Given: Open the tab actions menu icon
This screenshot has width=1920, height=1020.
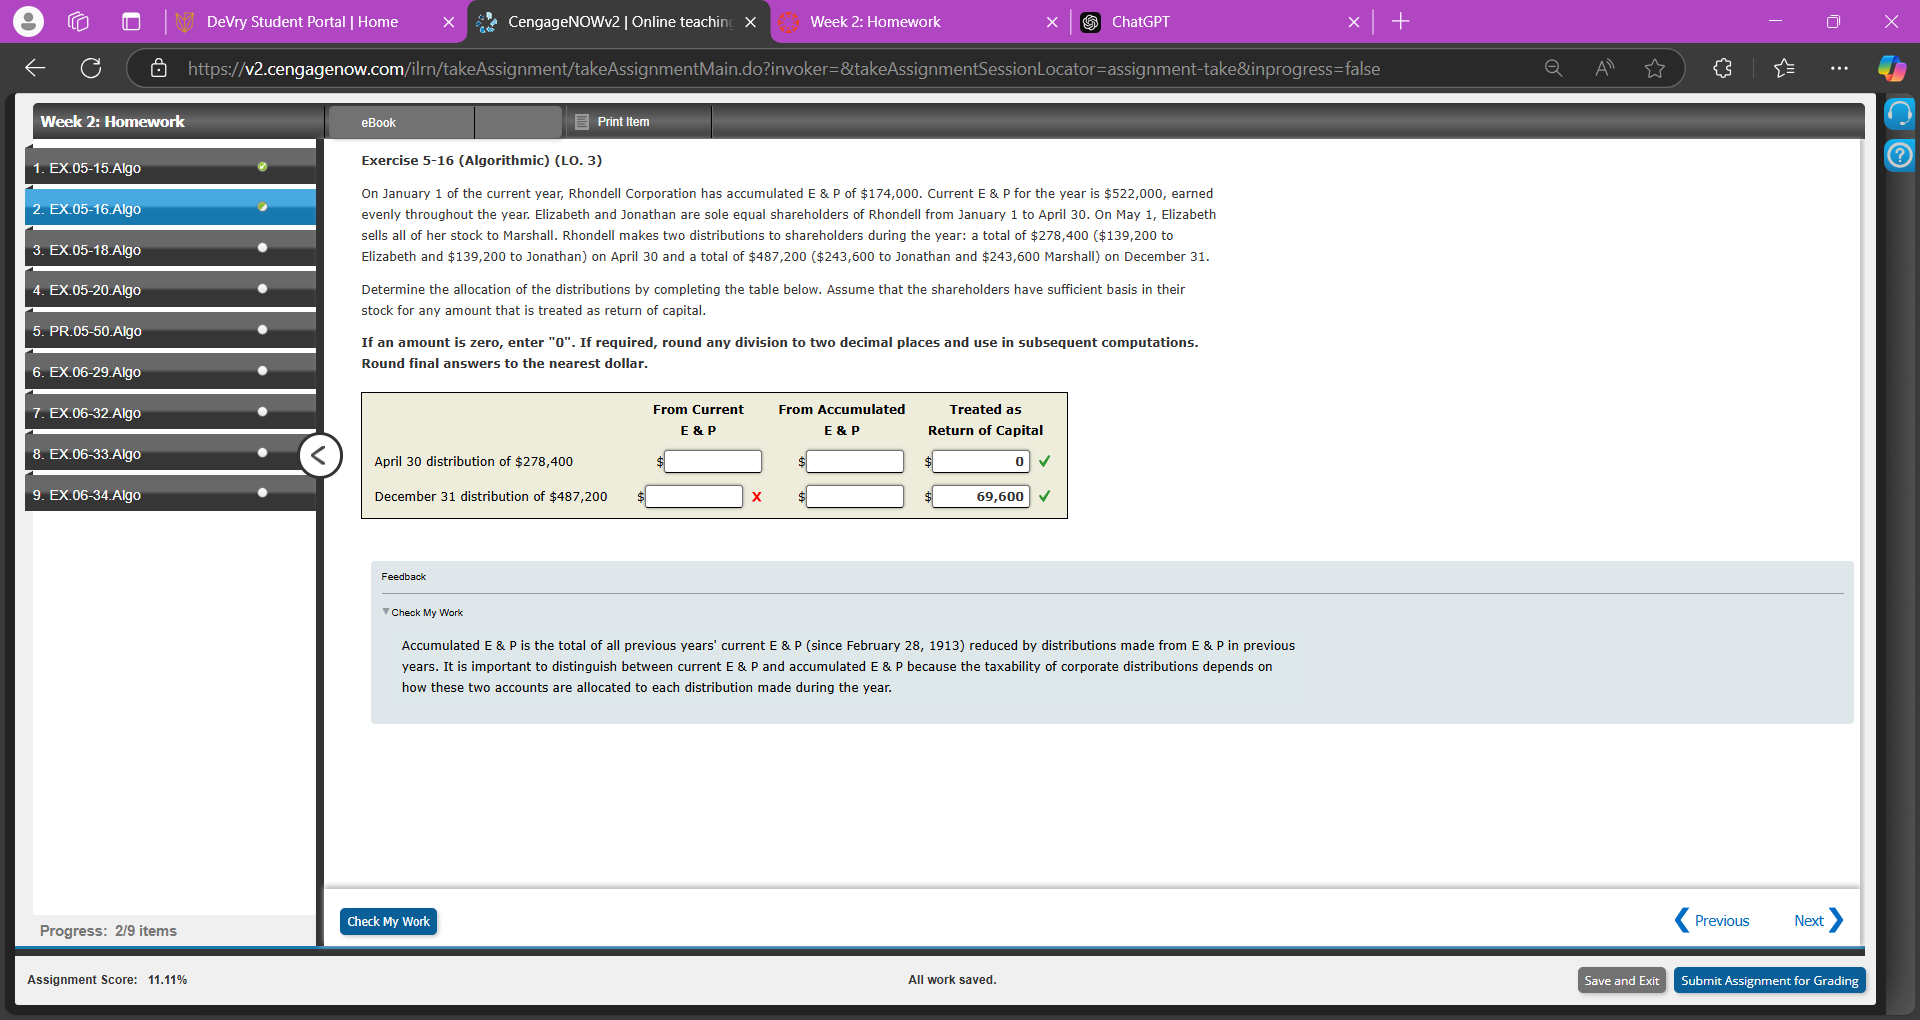Looking at the screenshot, I should [131, 21].
